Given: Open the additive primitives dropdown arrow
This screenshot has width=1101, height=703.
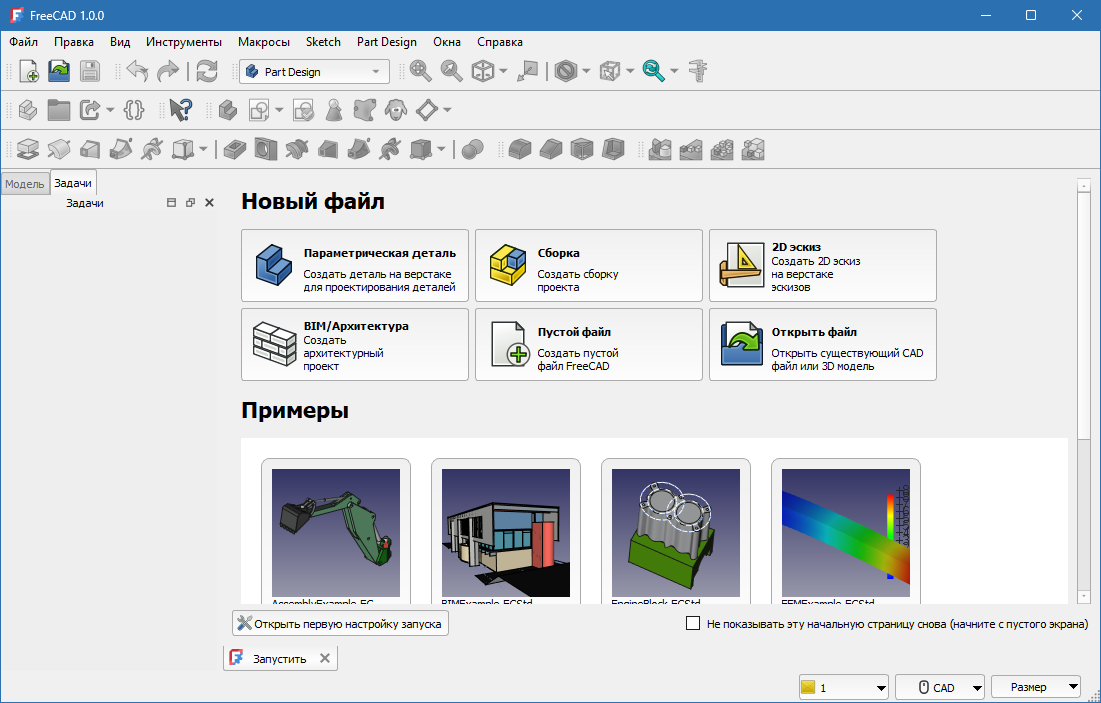Looking at the screenshot, I should [x=201, y=148].
